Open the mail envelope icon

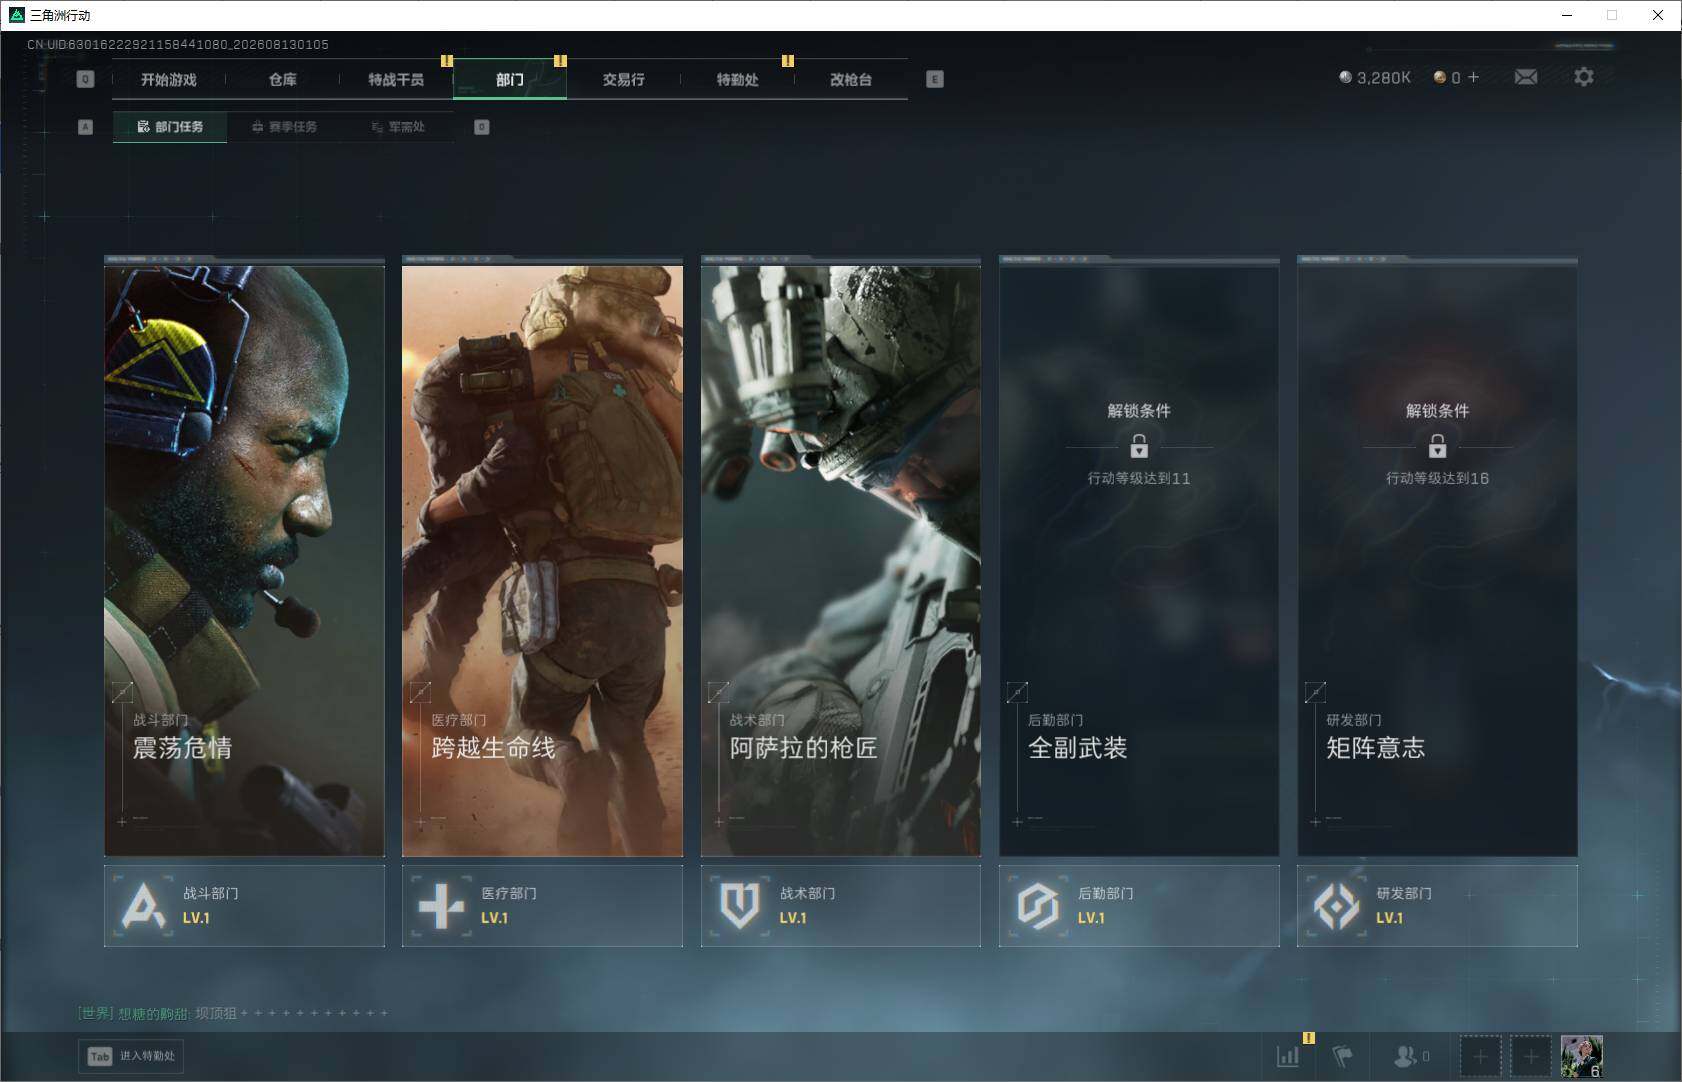1526,77
